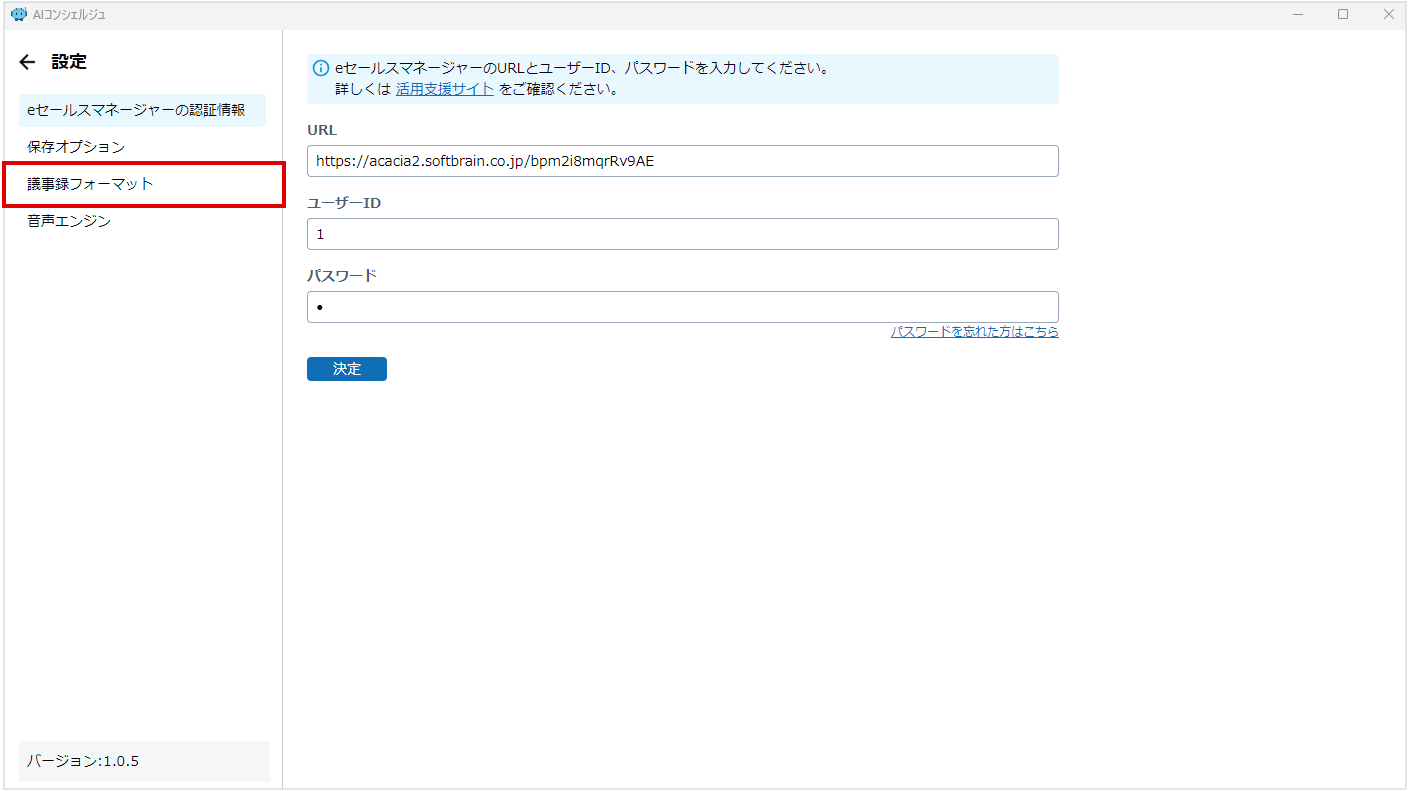Image resolution: width=1408 pixels, height=791 pixels.
Task: Open the 活用支援サイト link
Action: click(x=444, y=89)
